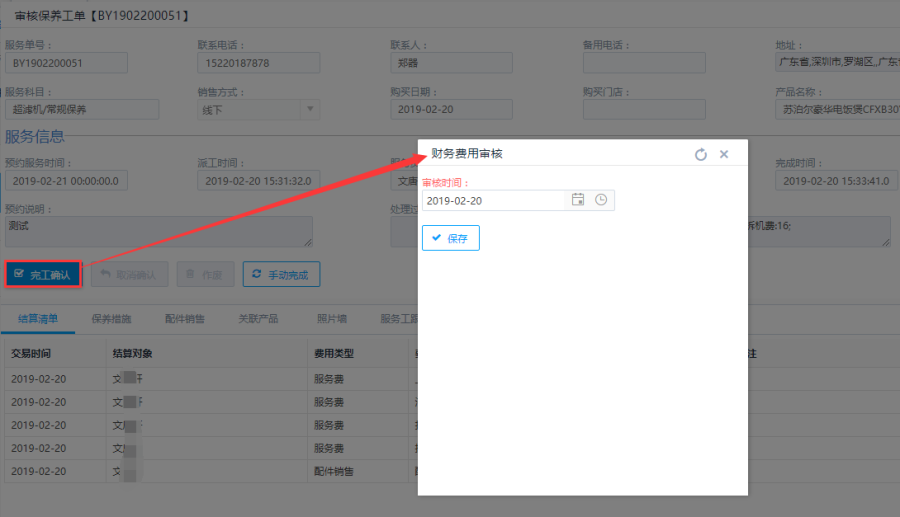The width and height of the screenshot is (900, 517).
Task: Open the 保养措施 tab
Action: [x=111, y=319]
